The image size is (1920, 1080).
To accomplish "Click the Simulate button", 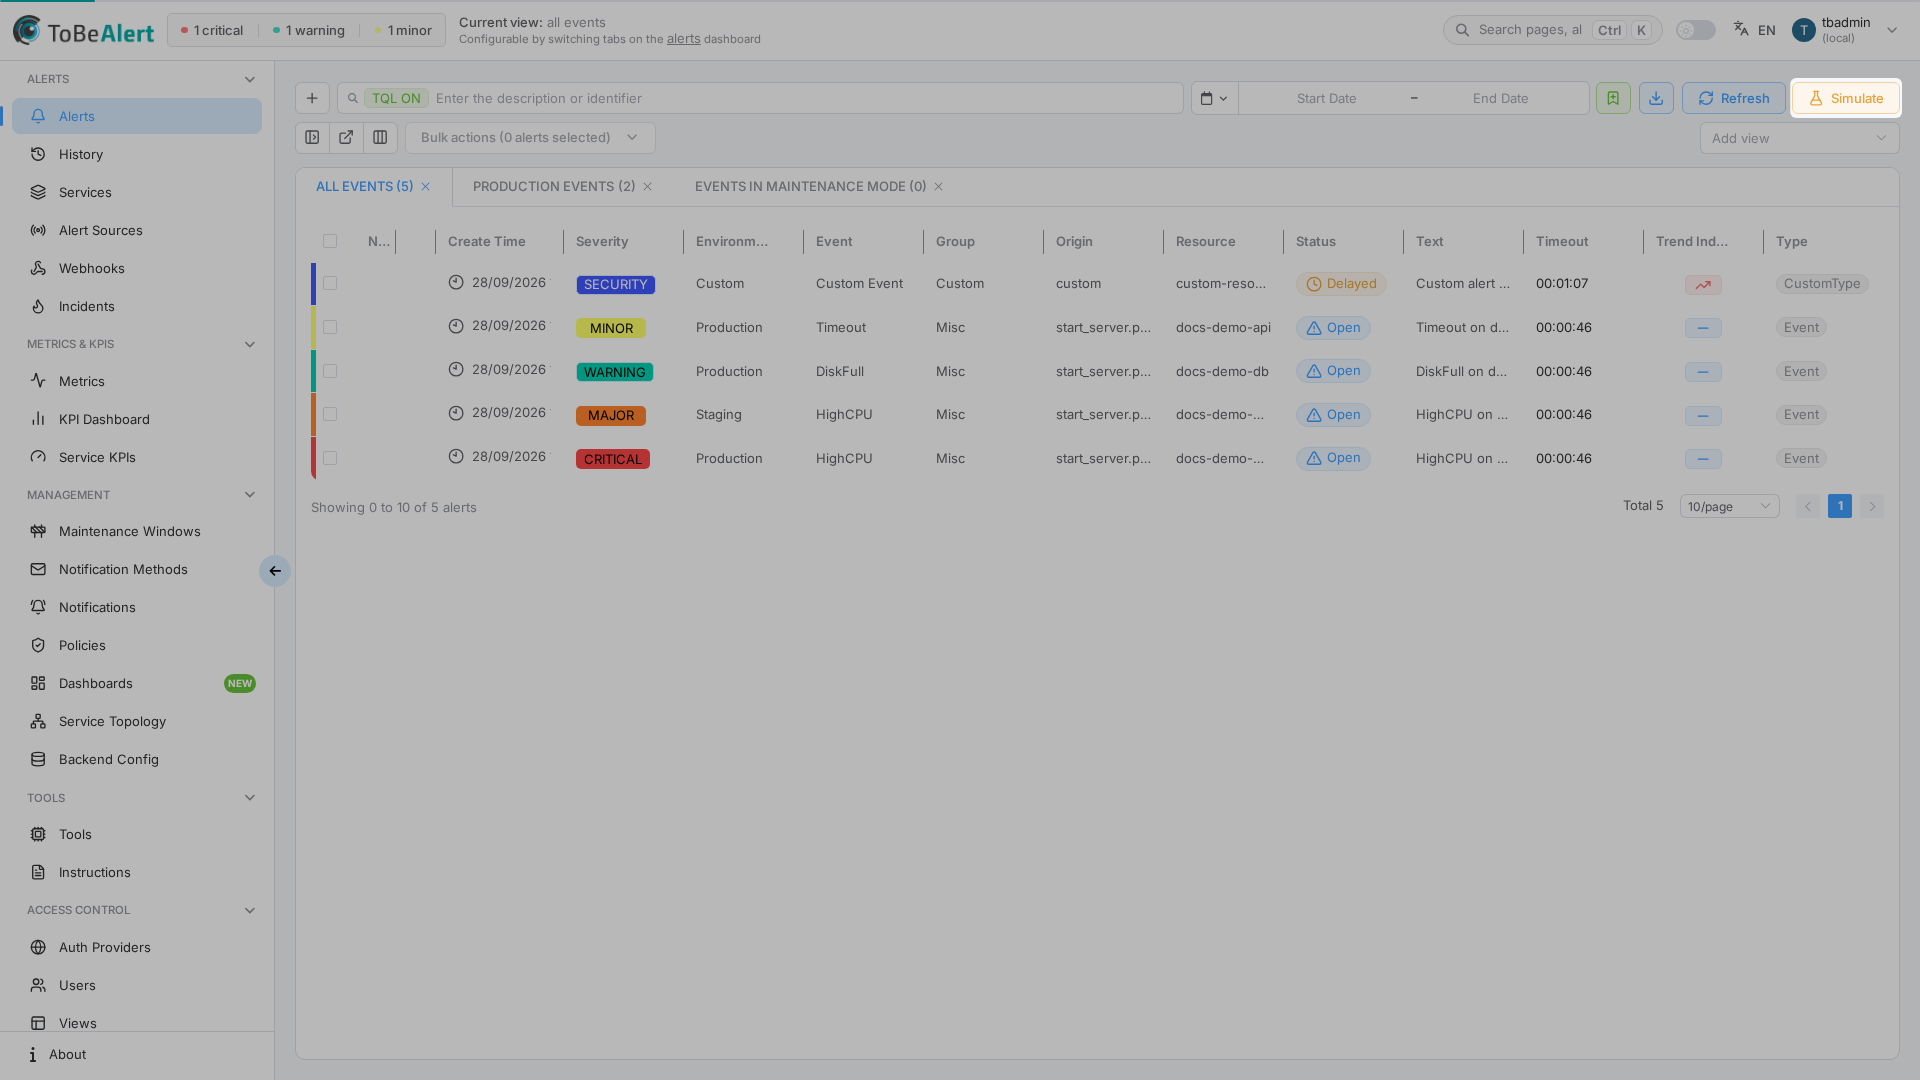I will tap(1845, 98).
